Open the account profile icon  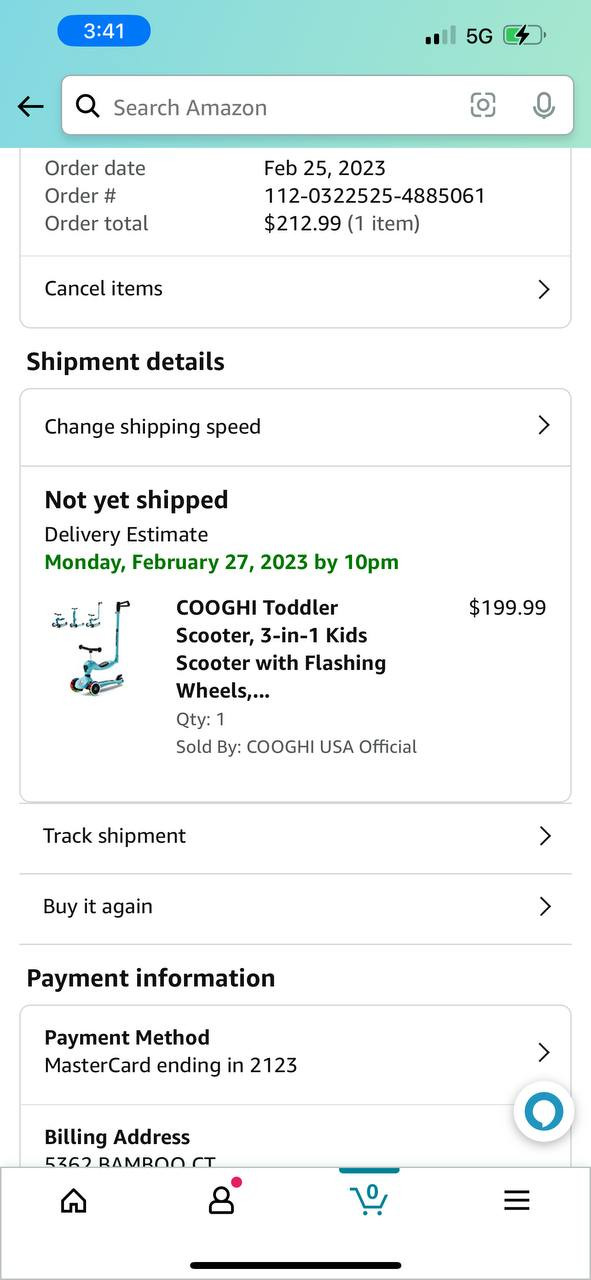click(x=221, y=1199)
